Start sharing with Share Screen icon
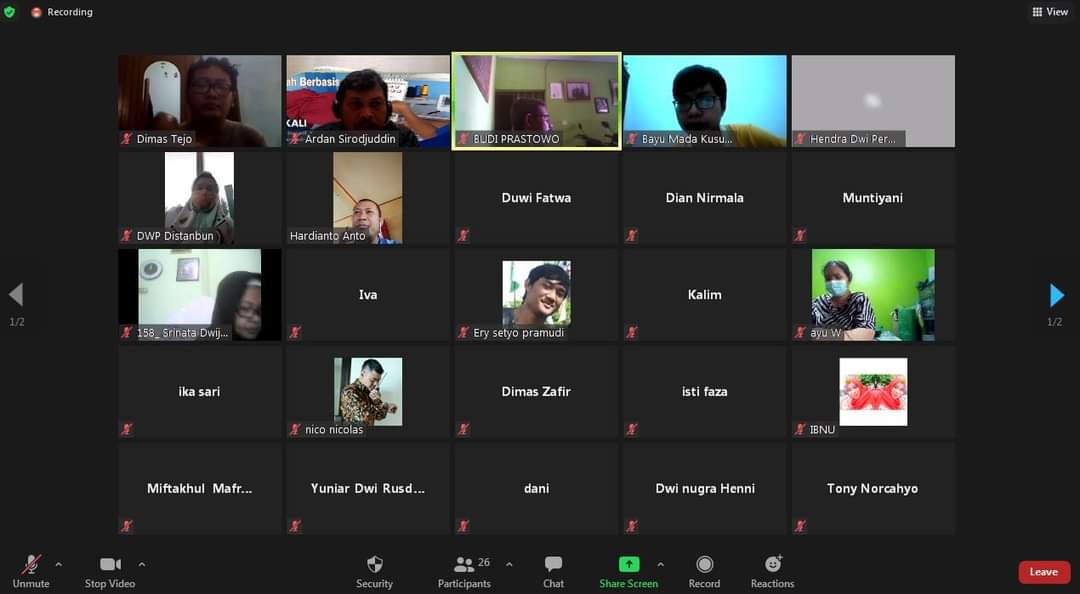The width and height of the screenshot is (1080, 594). [628, 564]
